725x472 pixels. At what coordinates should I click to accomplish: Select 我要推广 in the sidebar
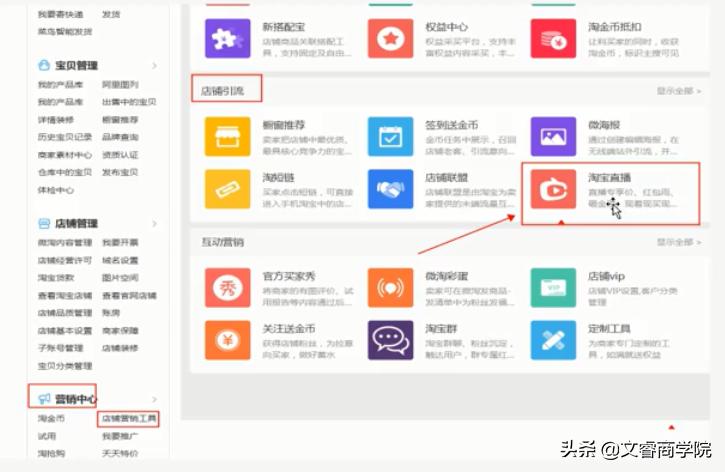coord(120,436)
